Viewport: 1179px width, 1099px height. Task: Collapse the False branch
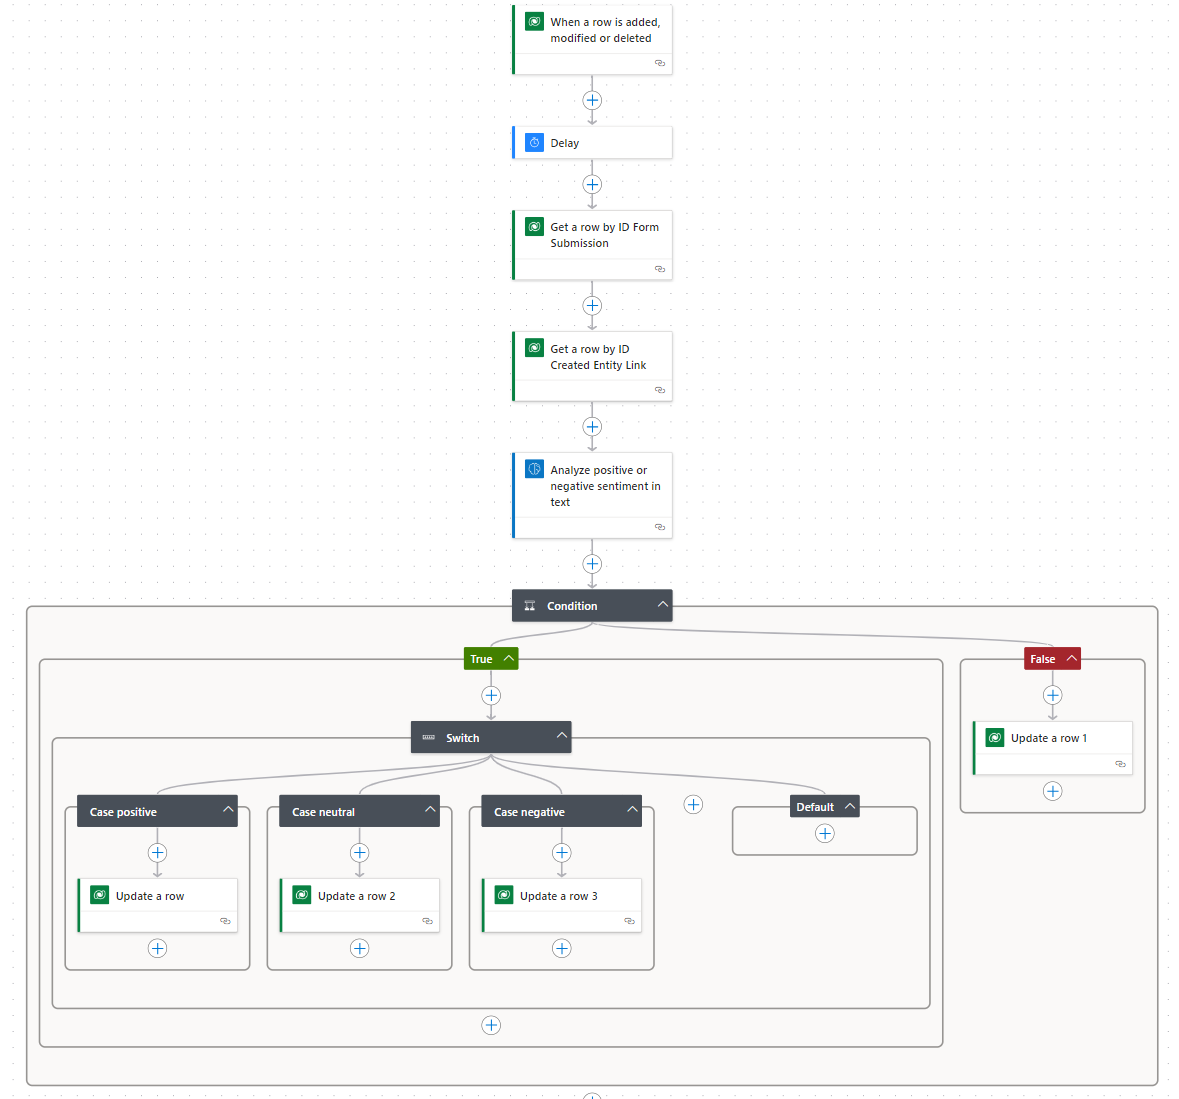pos(1071,658)
